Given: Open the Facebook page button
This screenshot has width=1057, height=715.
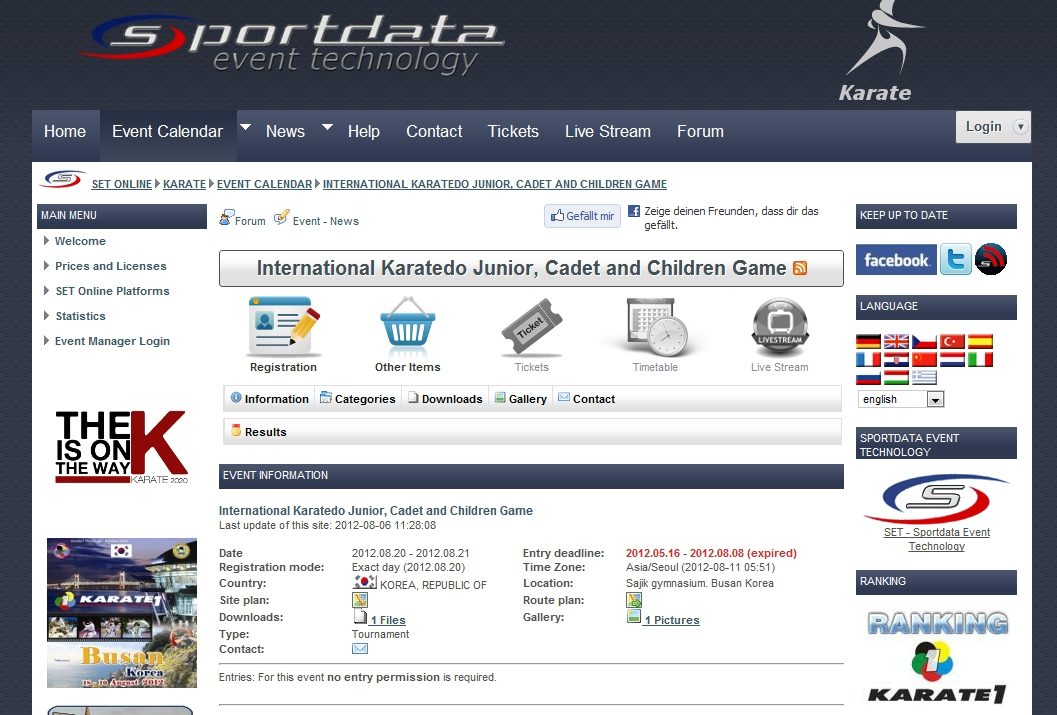Looking at the screenshot, I should pyautogui.click(x=897, y=259).
